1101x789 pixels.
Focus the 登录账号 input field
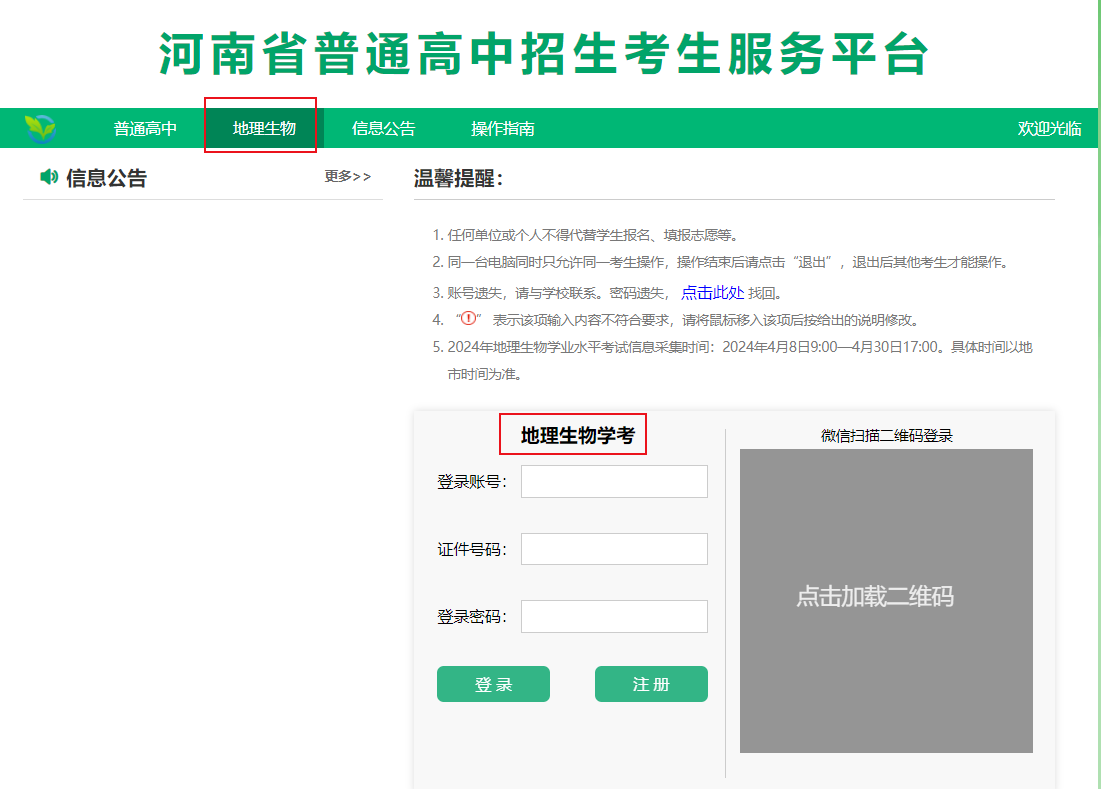[x=614, y=481]
